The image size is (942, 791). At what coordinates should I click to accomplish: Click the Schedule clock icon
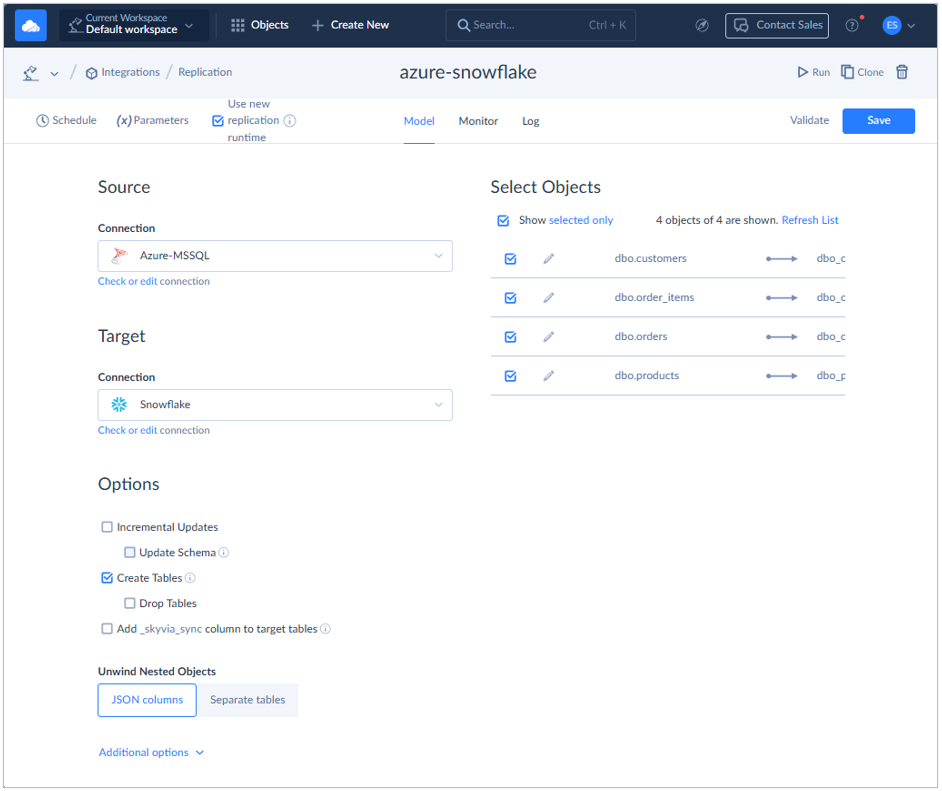coord(42,121)
